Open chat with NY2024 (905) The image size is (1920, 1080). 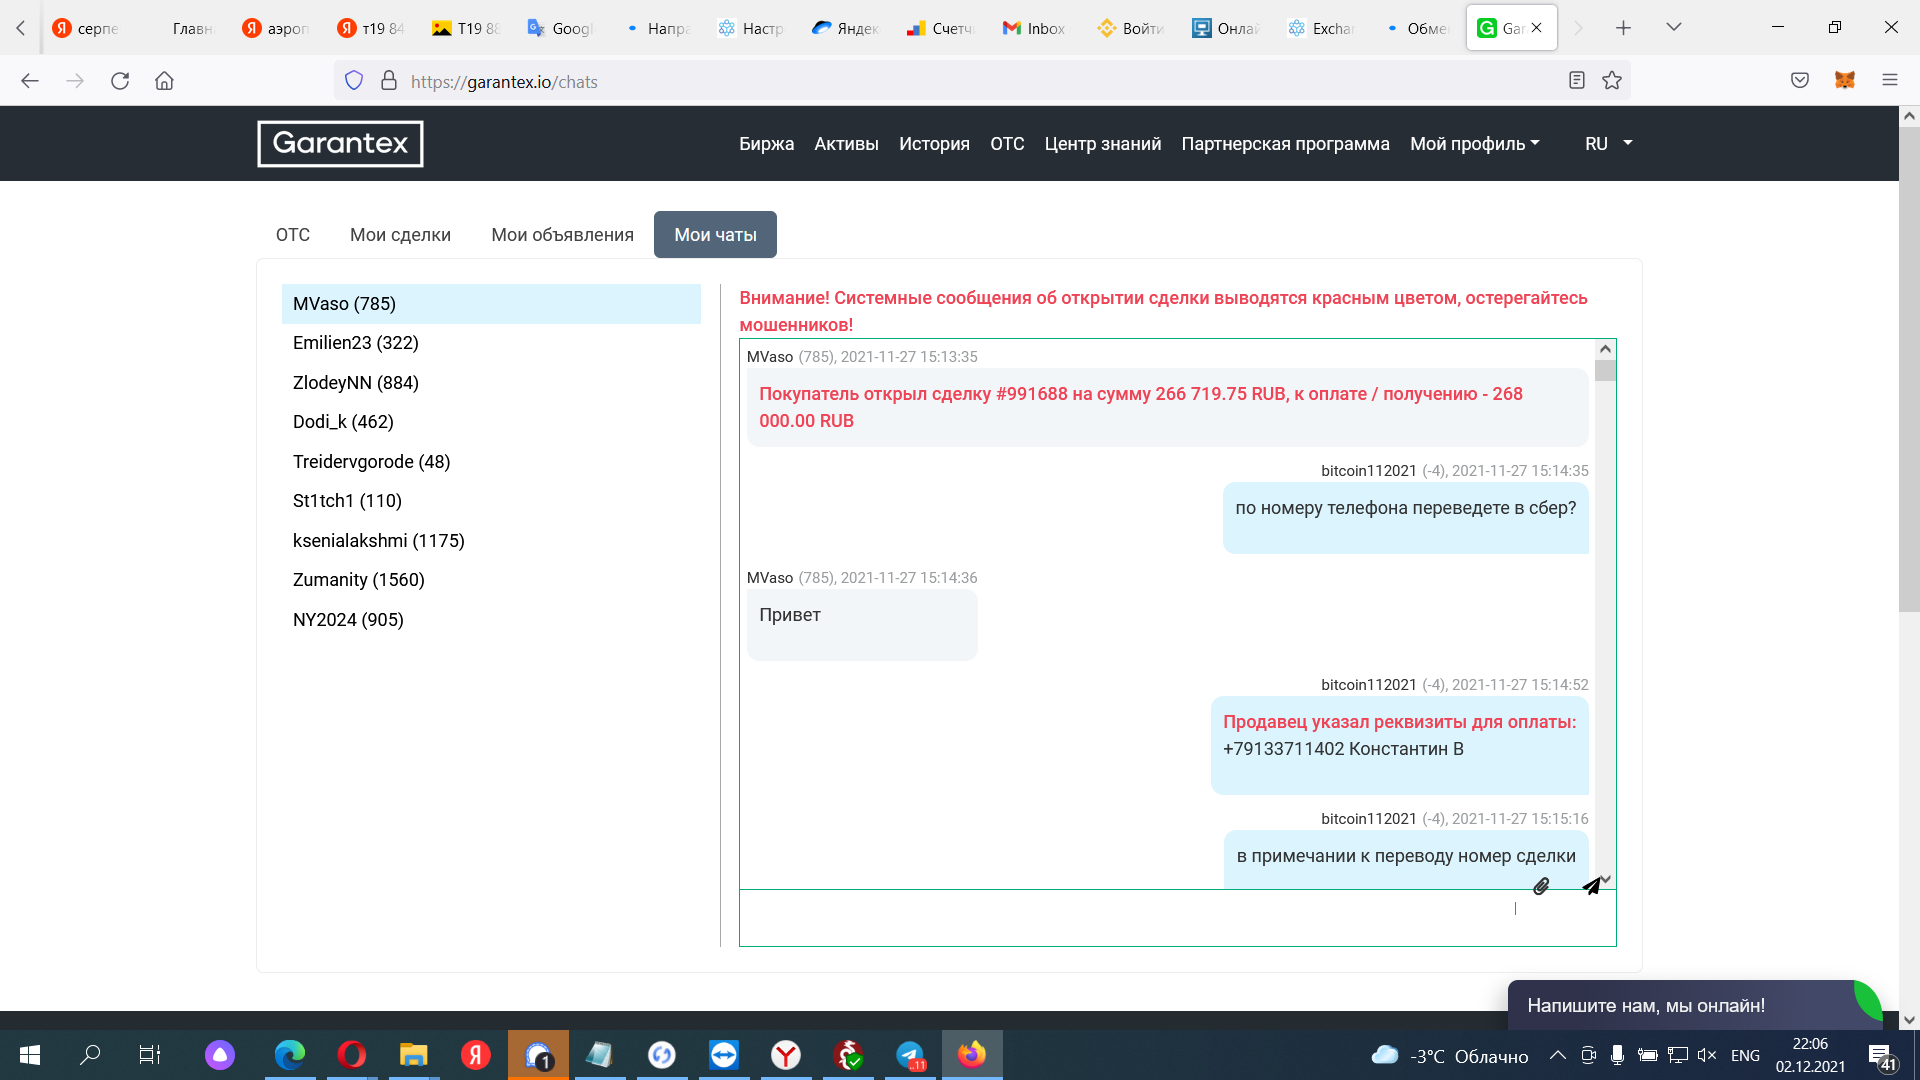491,619
